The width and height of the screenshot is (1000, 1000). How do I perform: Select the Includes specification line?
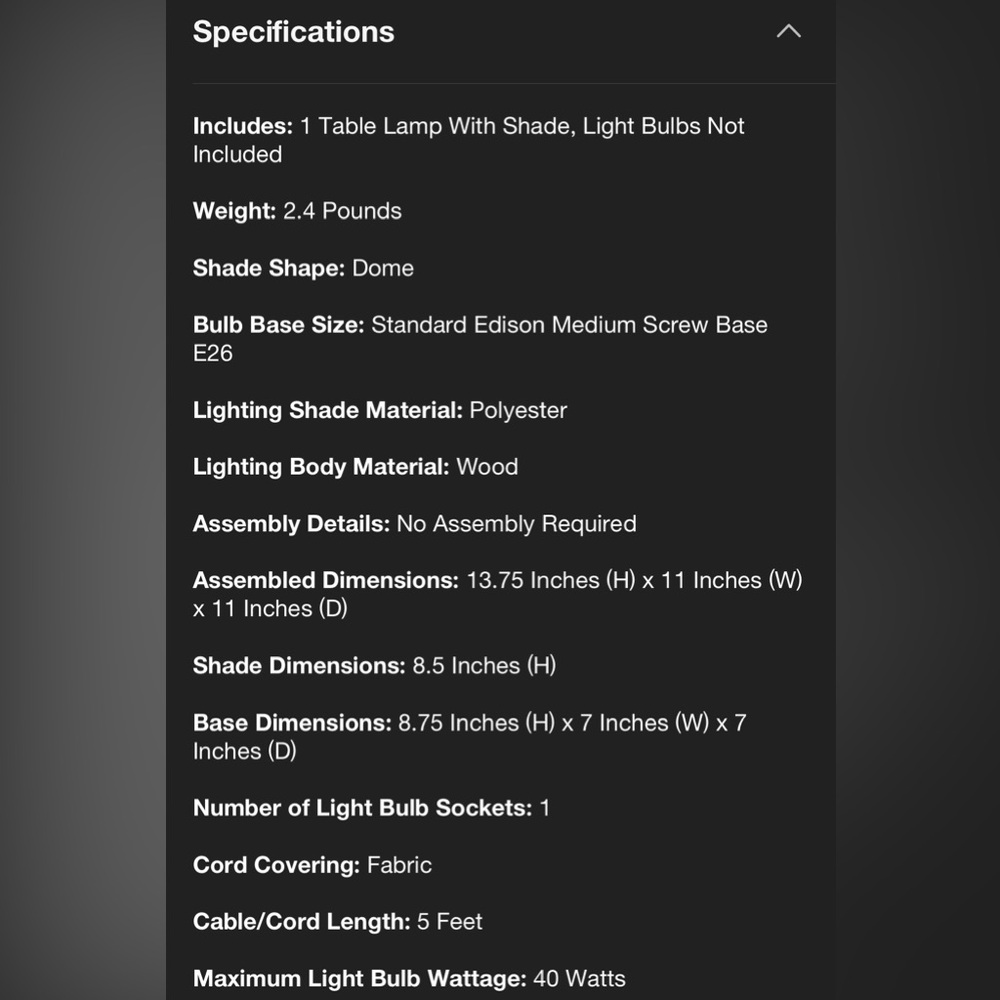(469, 140)
